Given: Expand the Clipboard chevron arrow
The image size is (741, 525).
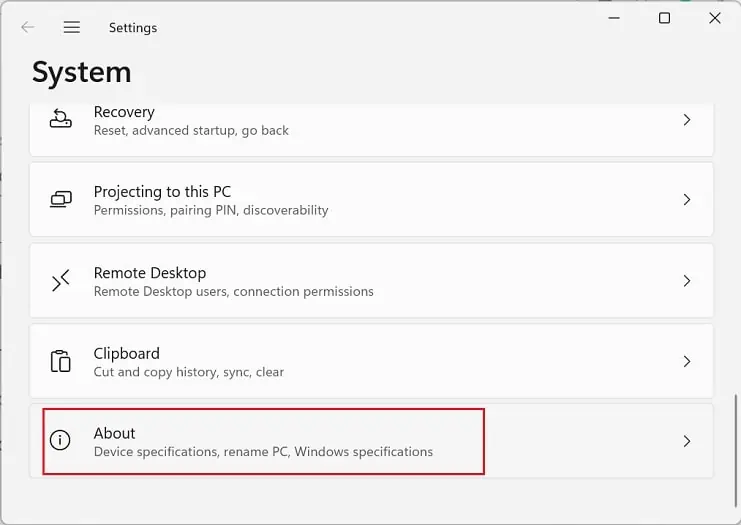Looking at the screenshot, I should coord(686,361).
